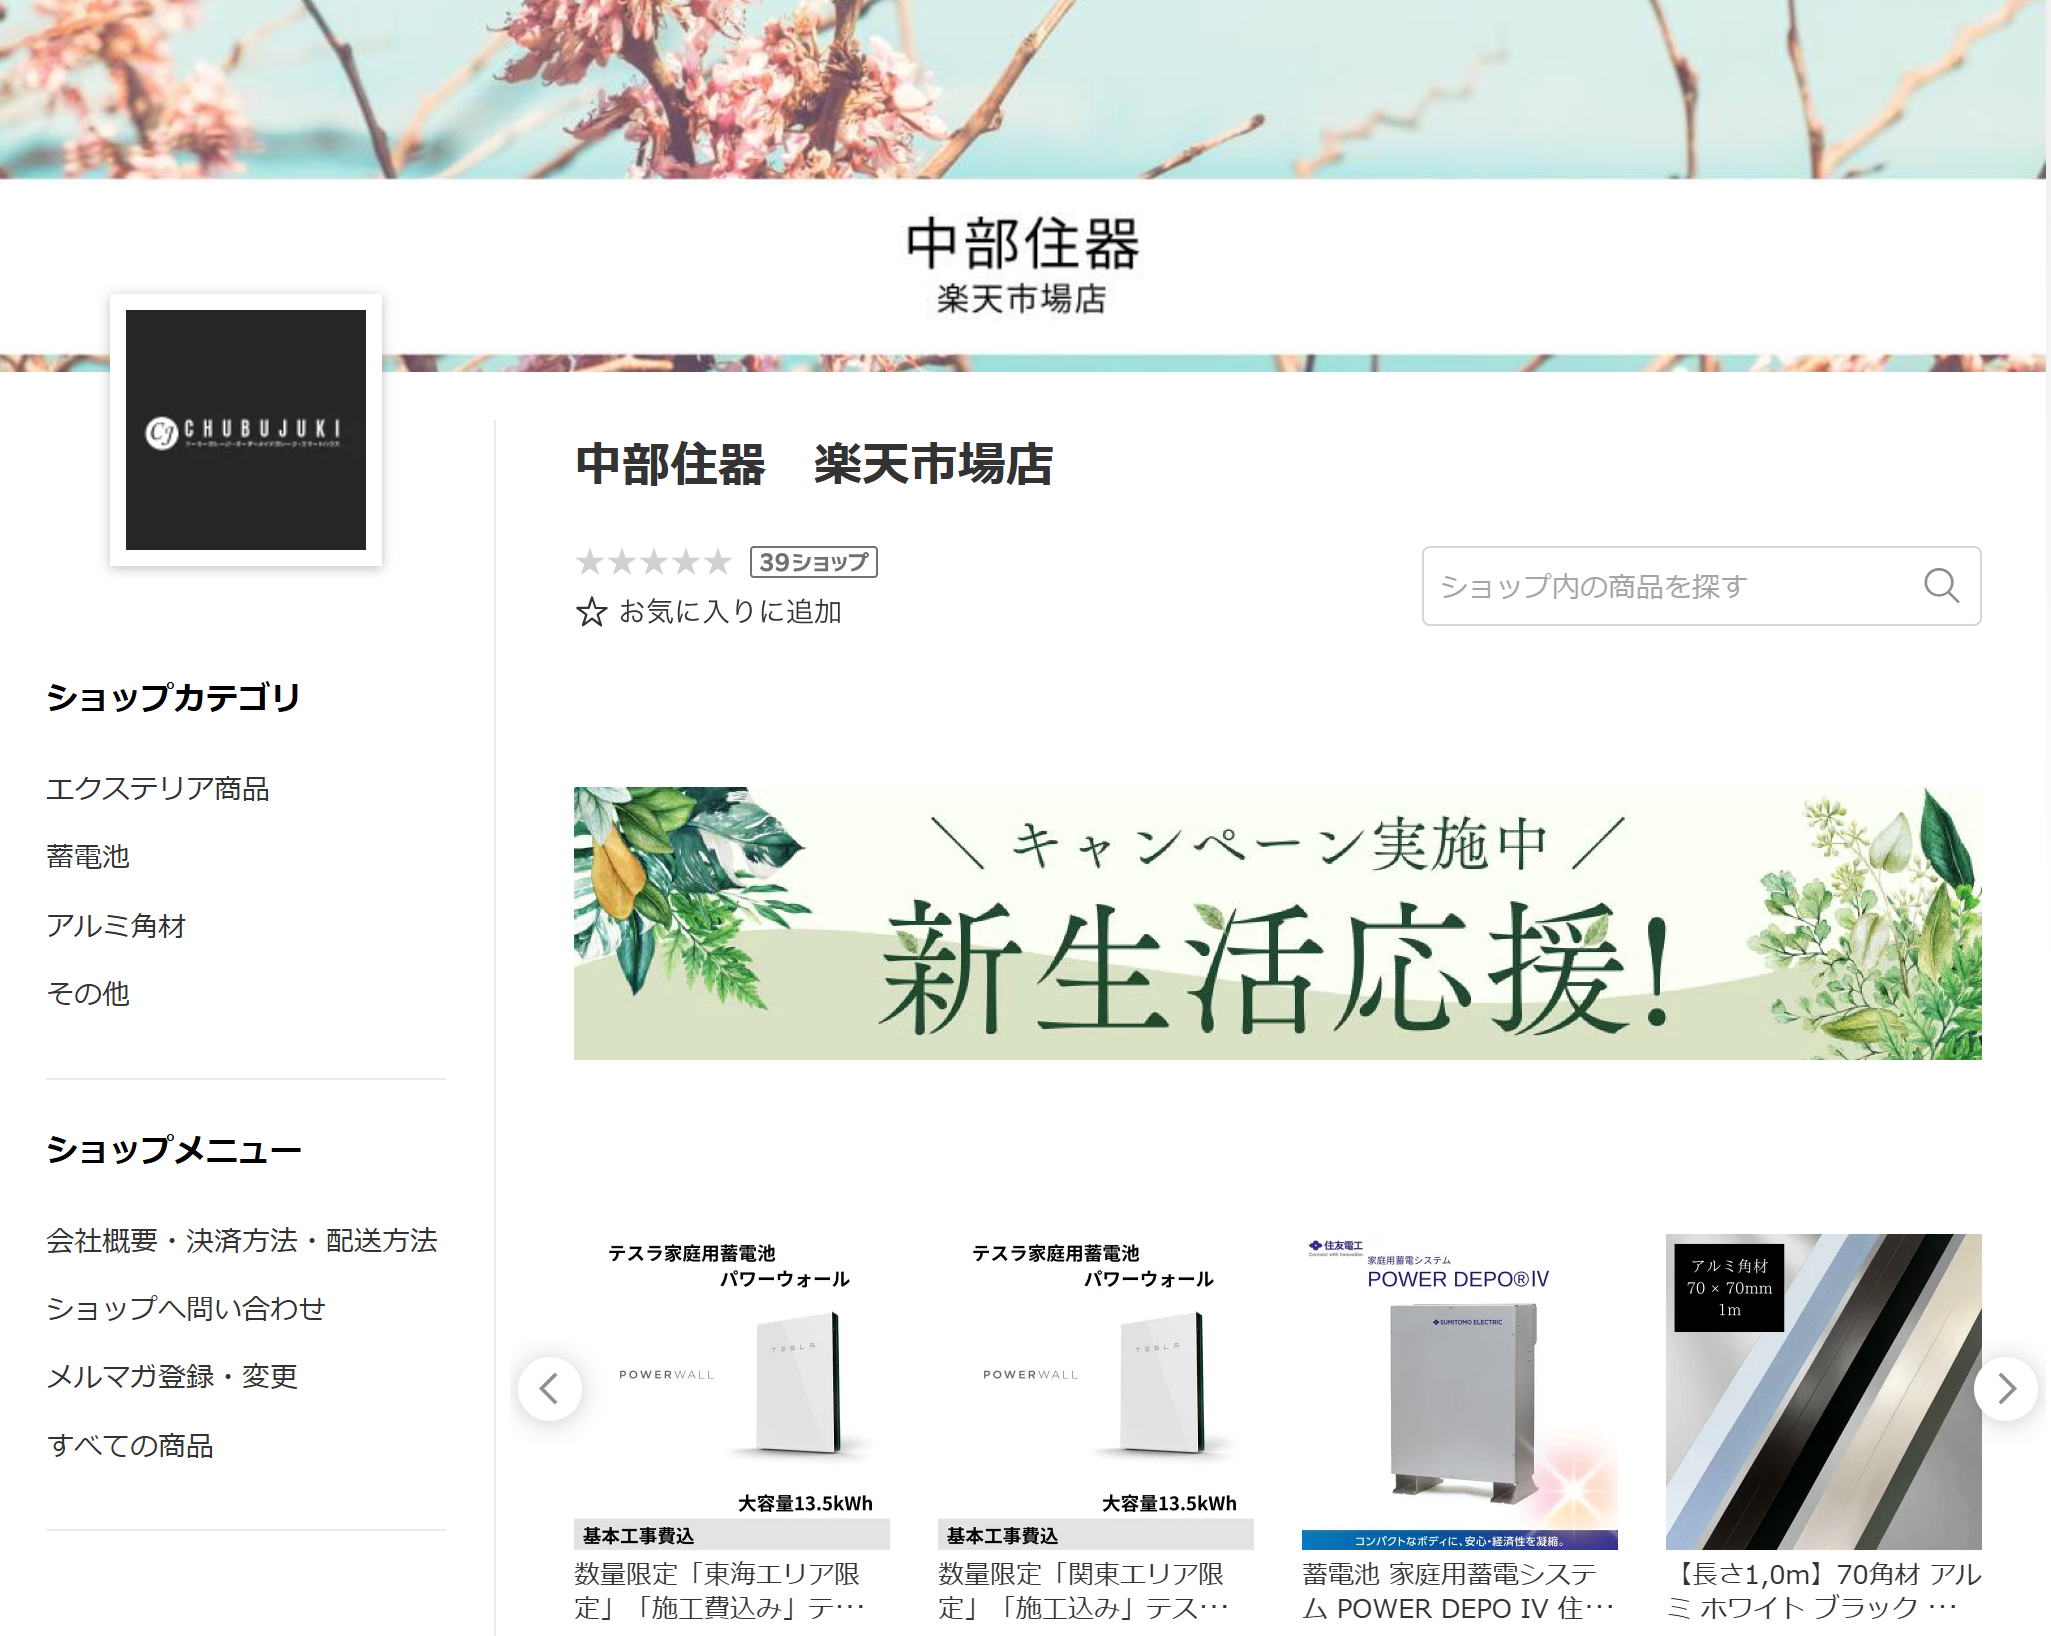Viewport: 2051px width, 1636px height.
Task: Open 新生活応援 campaign banner
Action: (1277, 923)
